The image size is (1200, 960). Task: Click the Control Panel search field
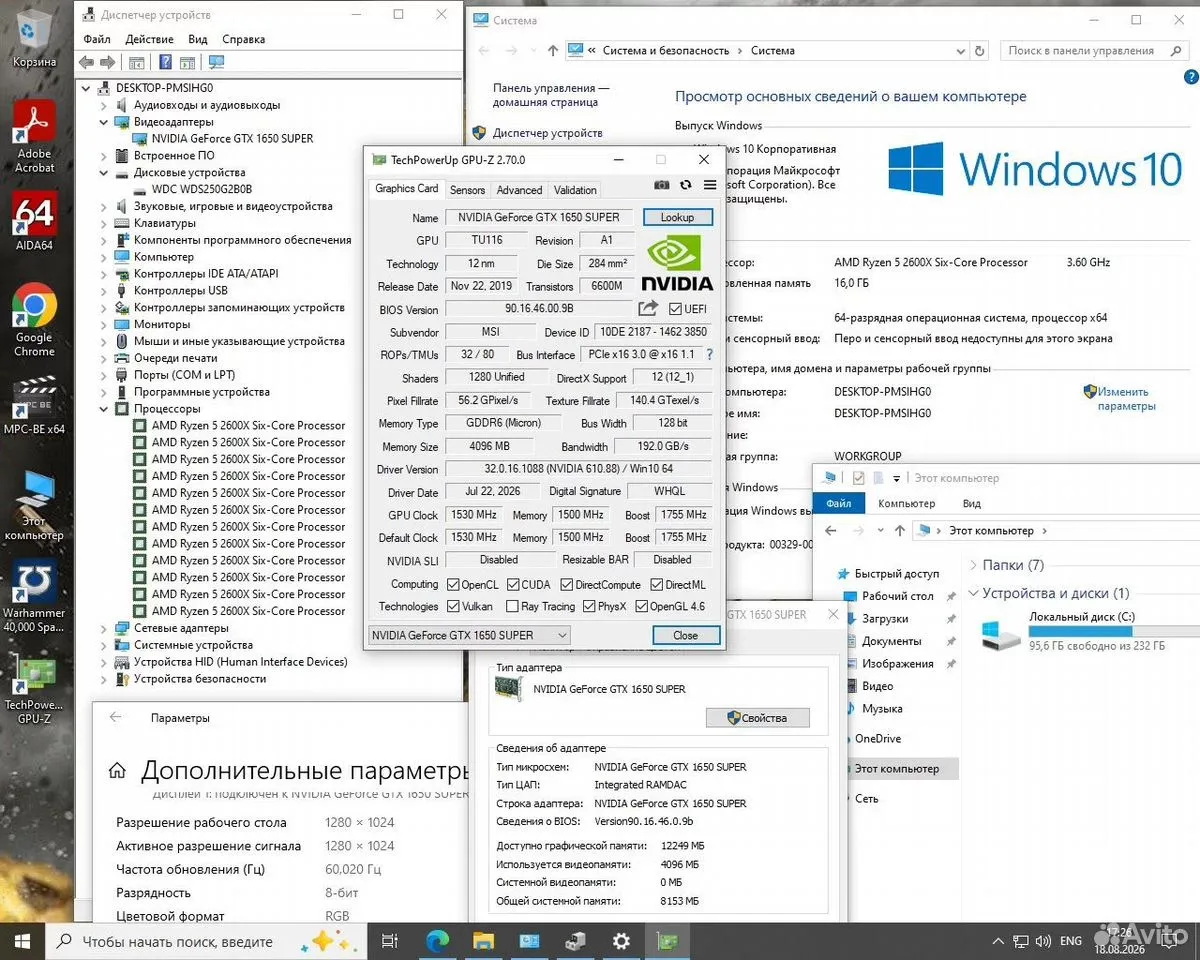tap(1096, 50)
